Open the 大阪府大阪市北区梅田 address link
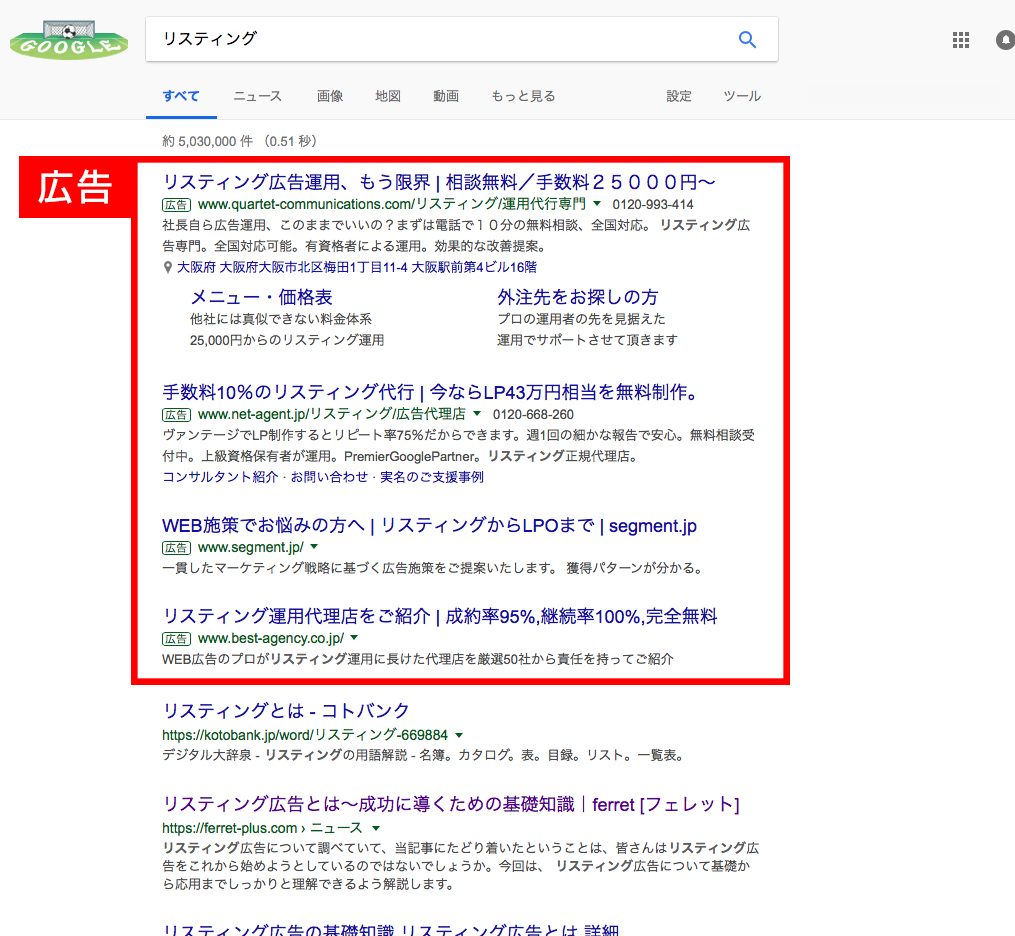 (357, 267)
